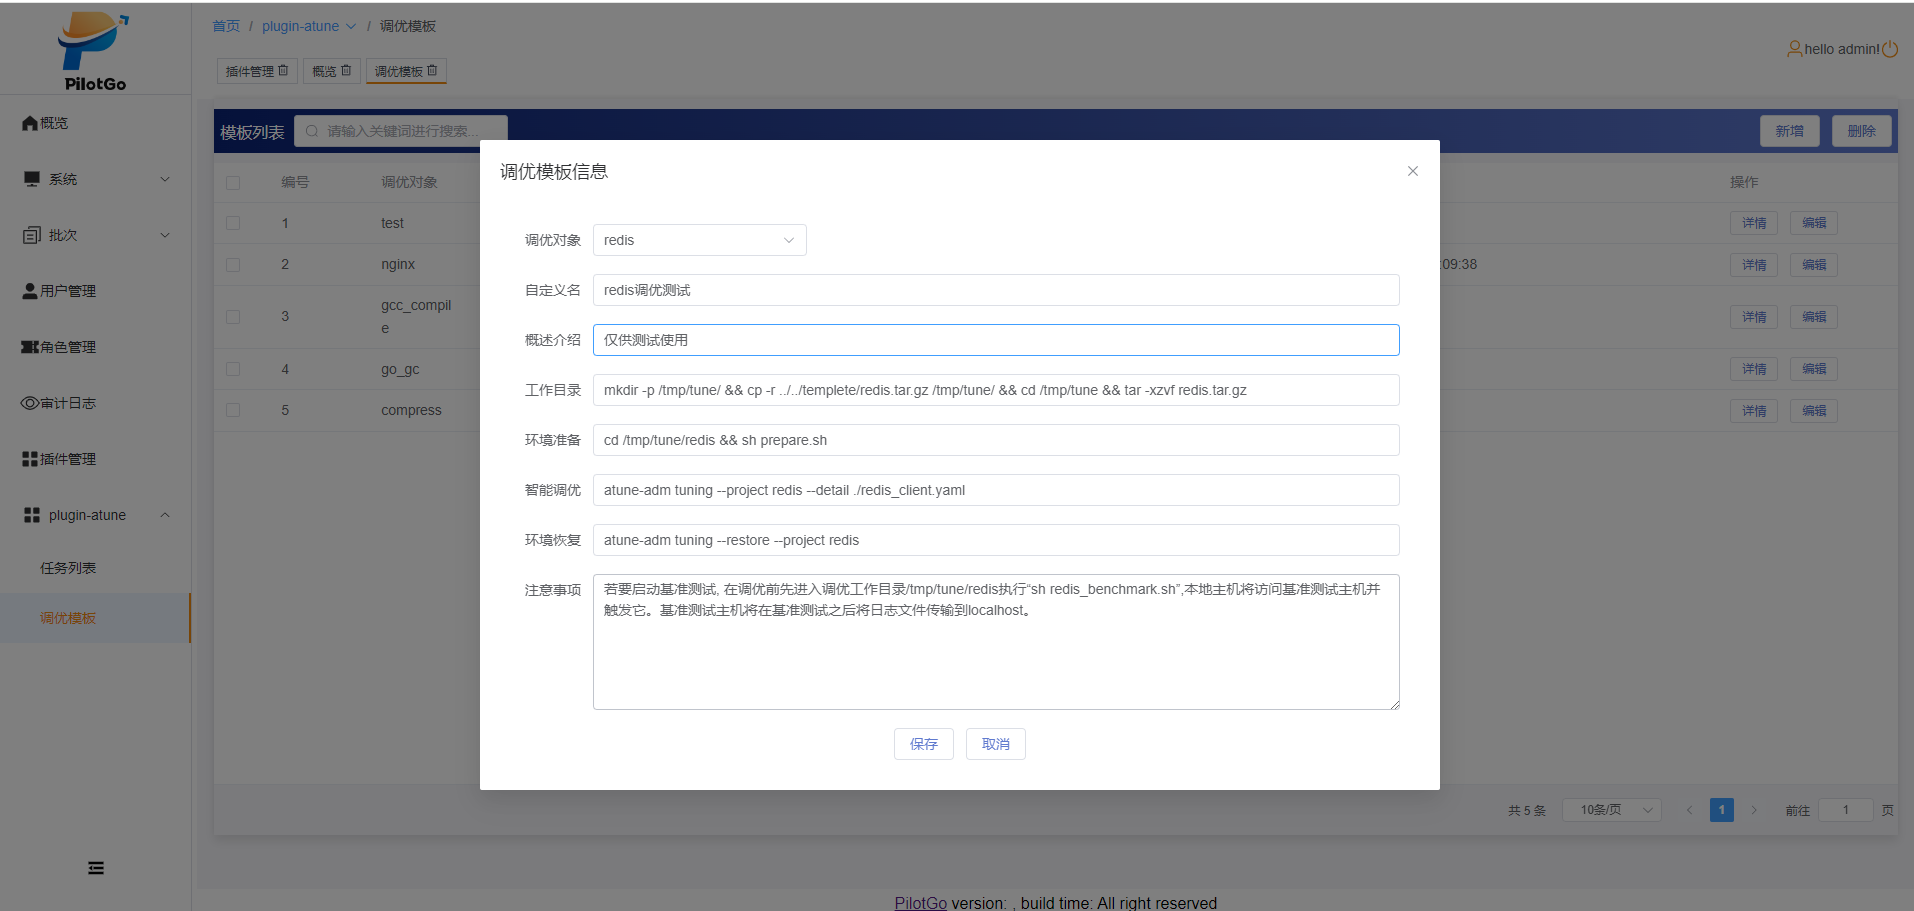1914x911 pixels.
Task: Check the checkbox for the nginx row
Action: 233,264
